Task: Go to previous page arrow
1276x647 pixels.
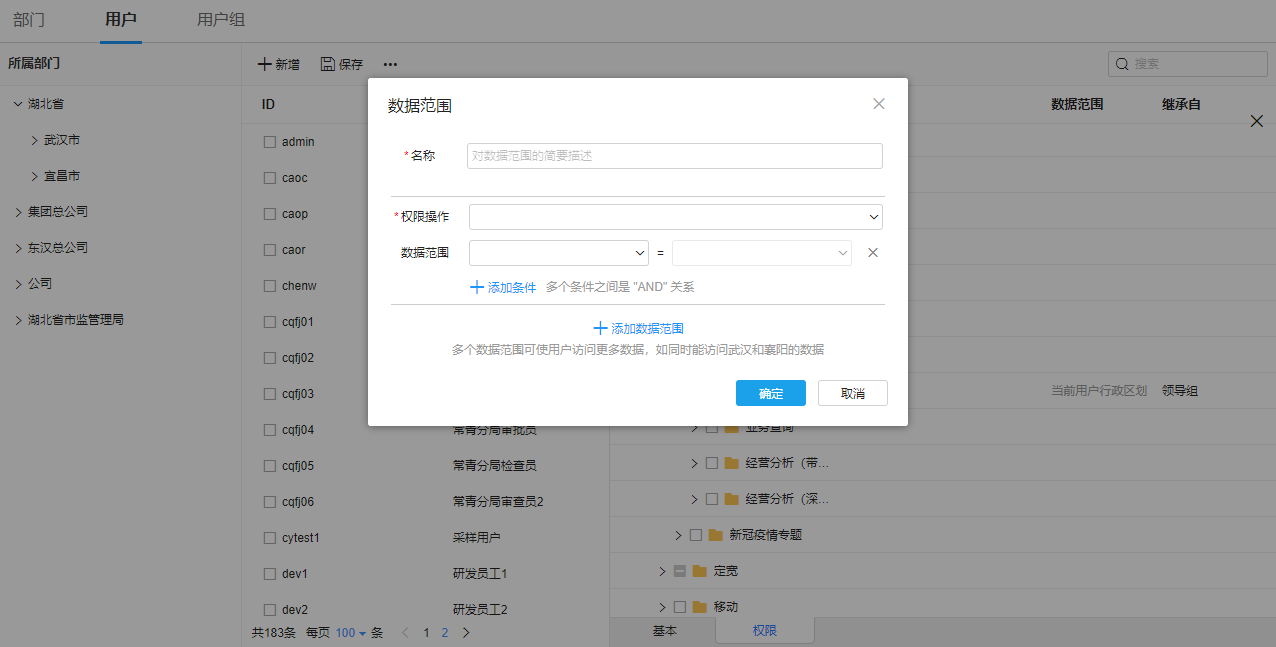Action: 405,632
